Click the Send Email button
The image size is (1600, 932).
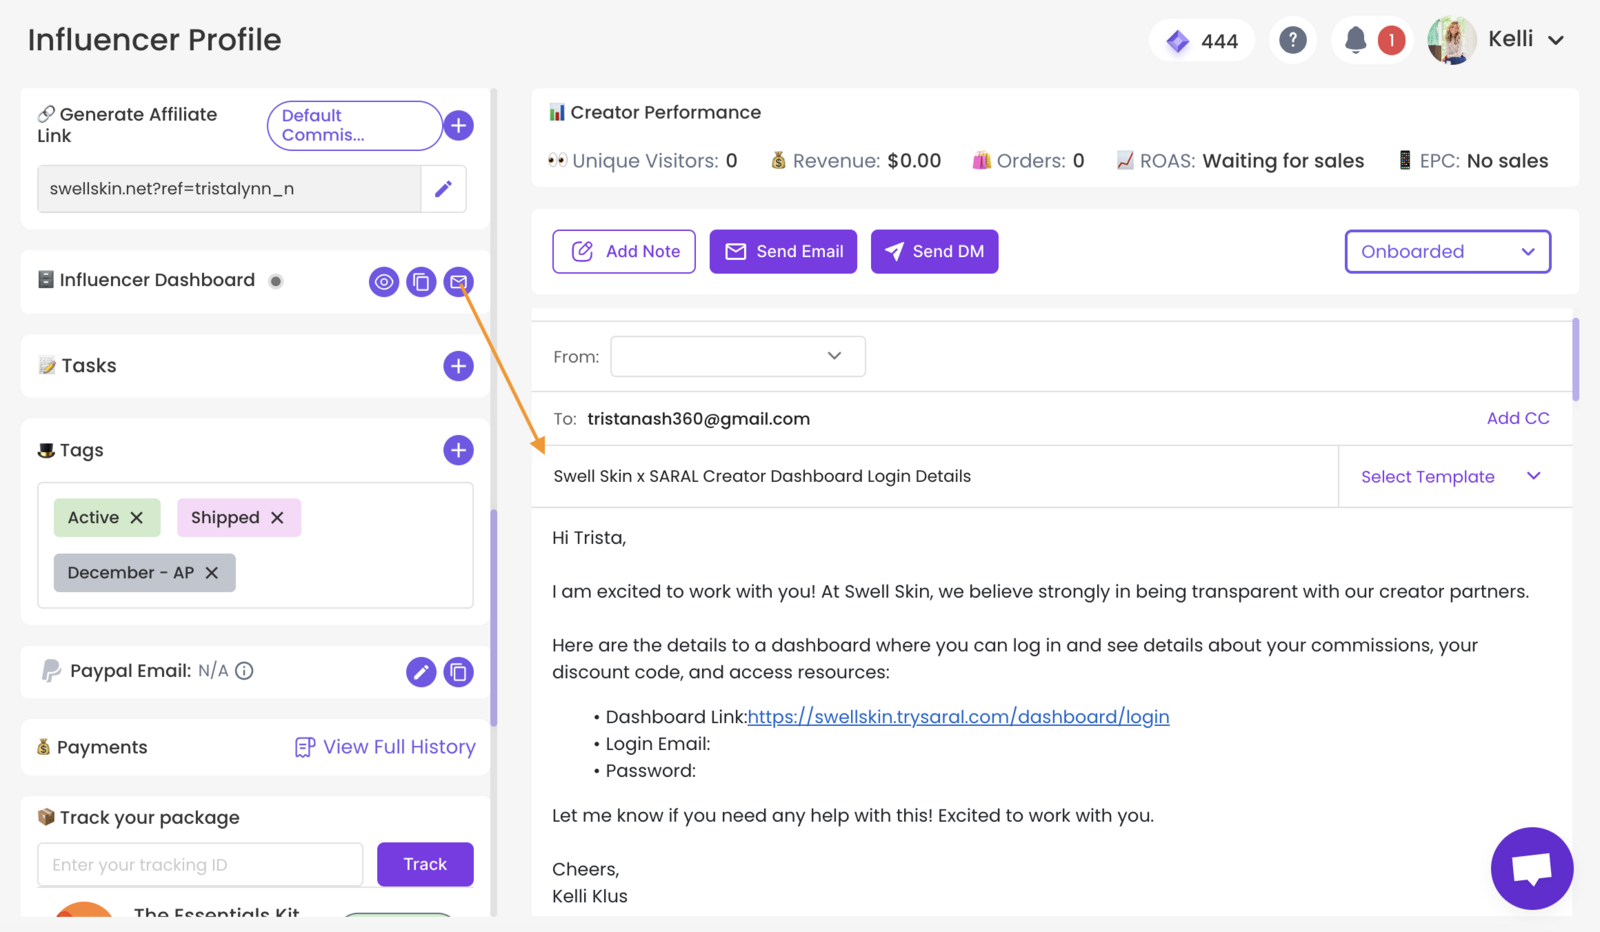tap(783, 251)
